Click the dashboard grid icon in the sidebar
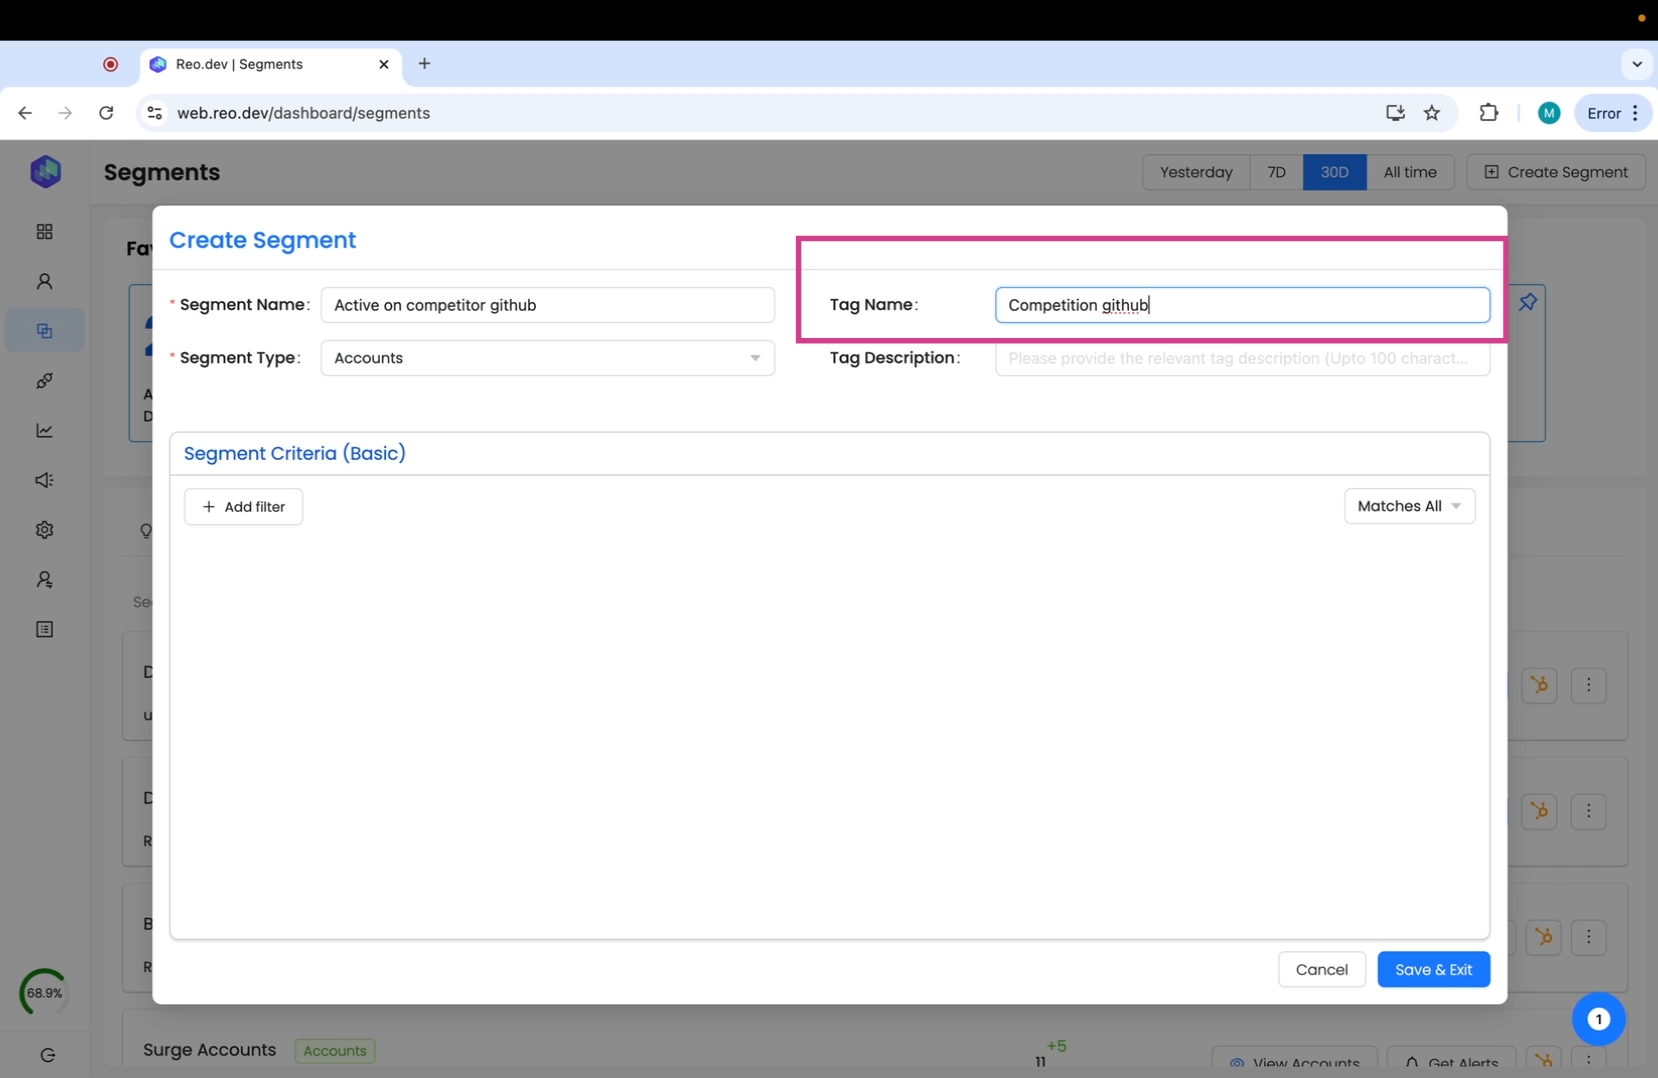 click(x=44, y=232)
